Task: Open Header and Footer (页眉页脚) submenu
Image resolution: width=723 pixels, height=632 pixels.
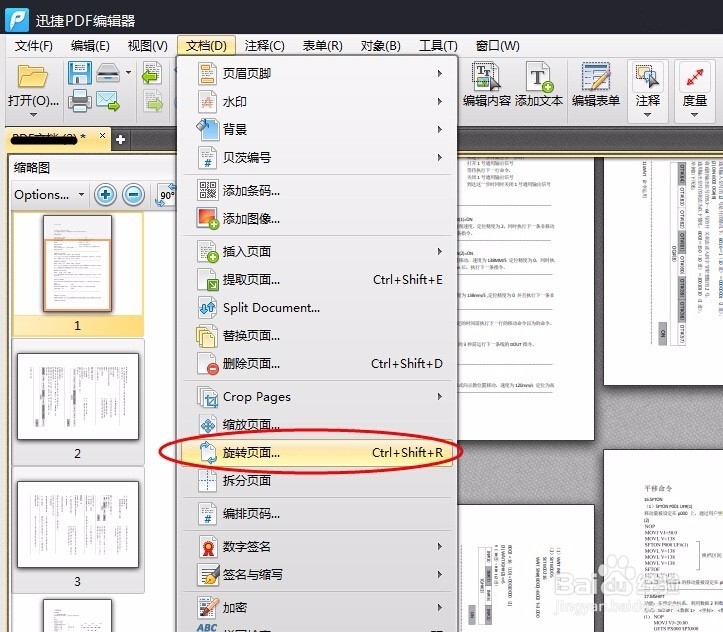Action: point(317,73)
